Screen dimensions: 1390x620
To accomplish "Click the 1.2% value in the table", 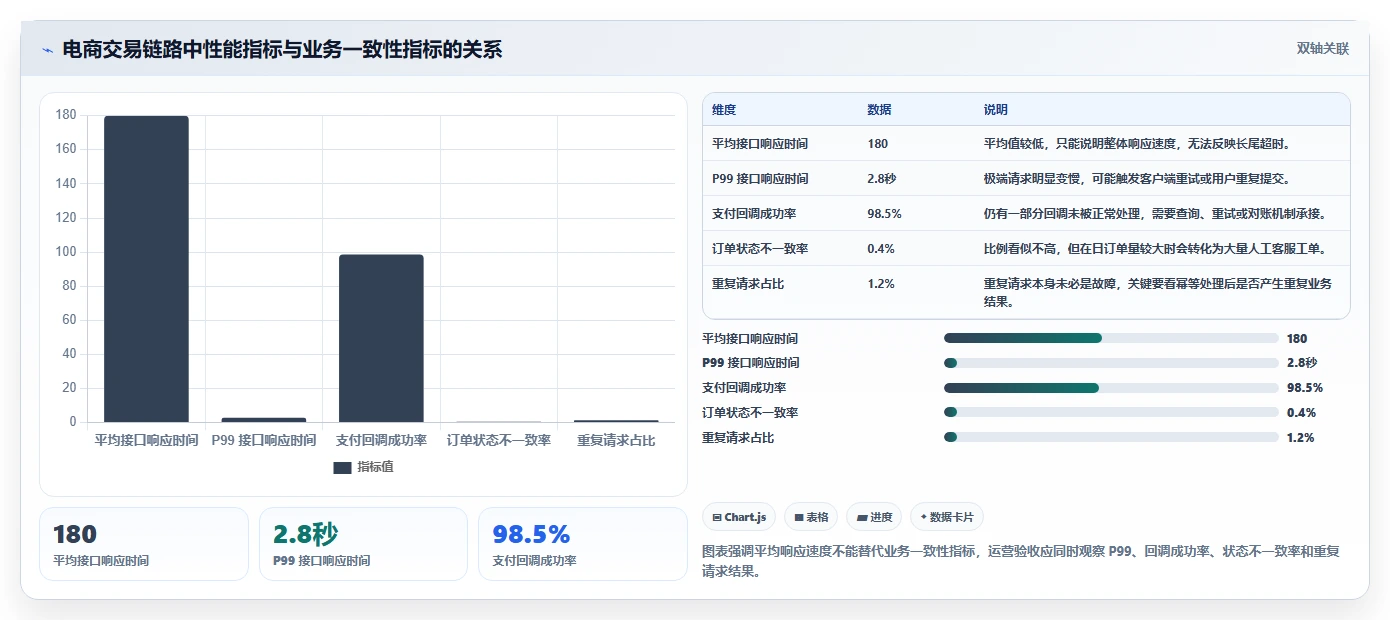I will pos(881,284).
